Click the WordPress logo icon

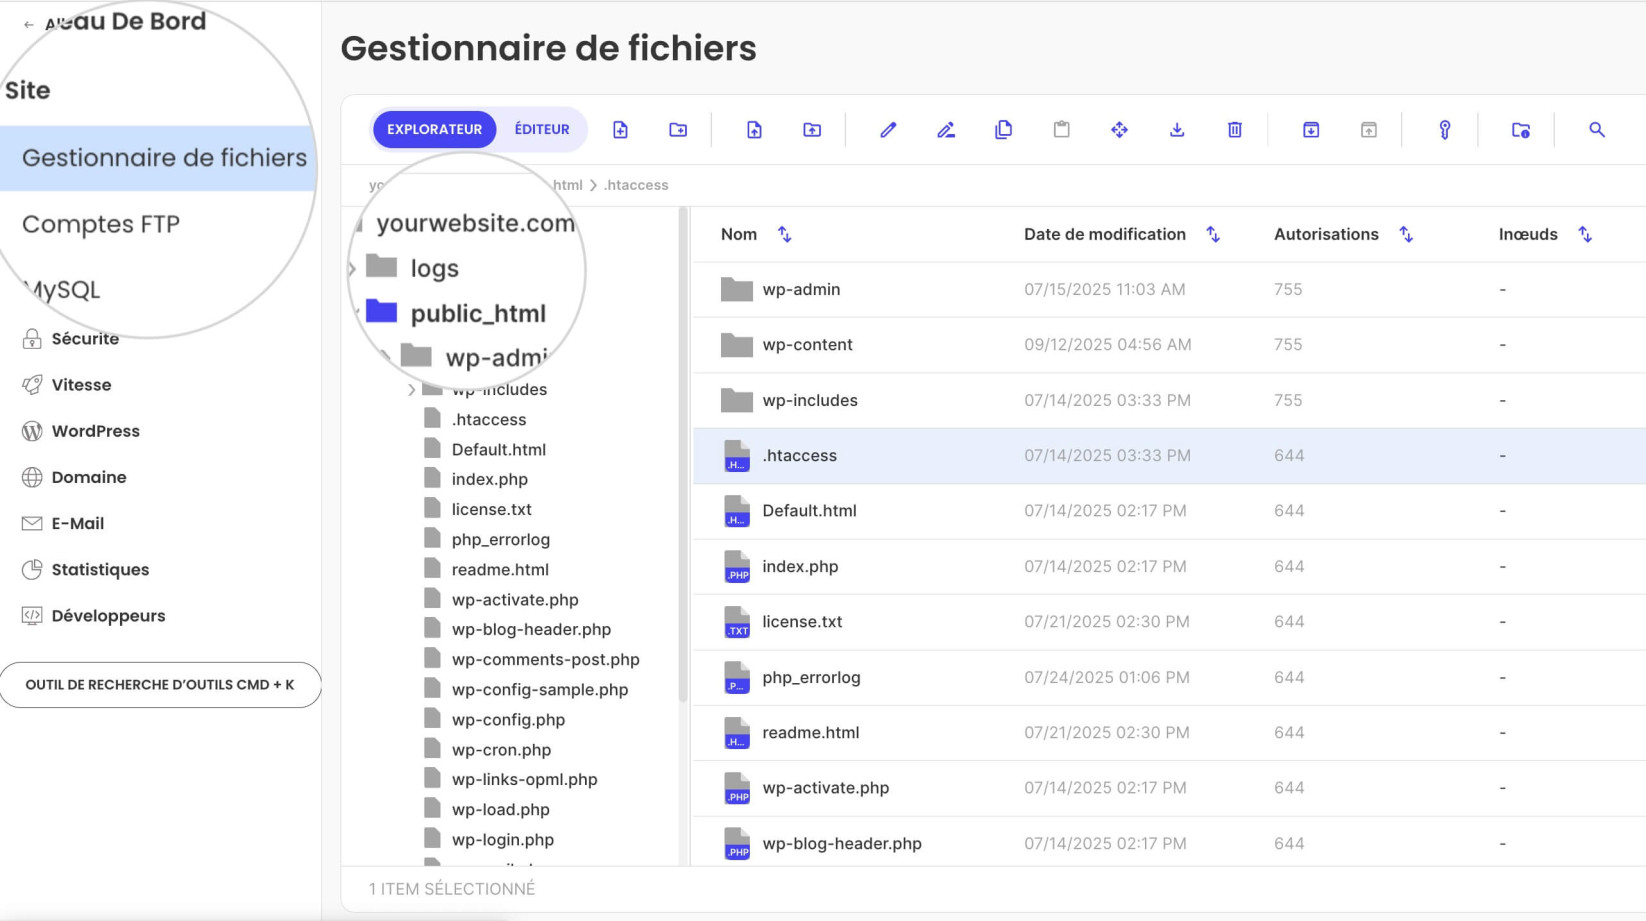coord(32,431)
